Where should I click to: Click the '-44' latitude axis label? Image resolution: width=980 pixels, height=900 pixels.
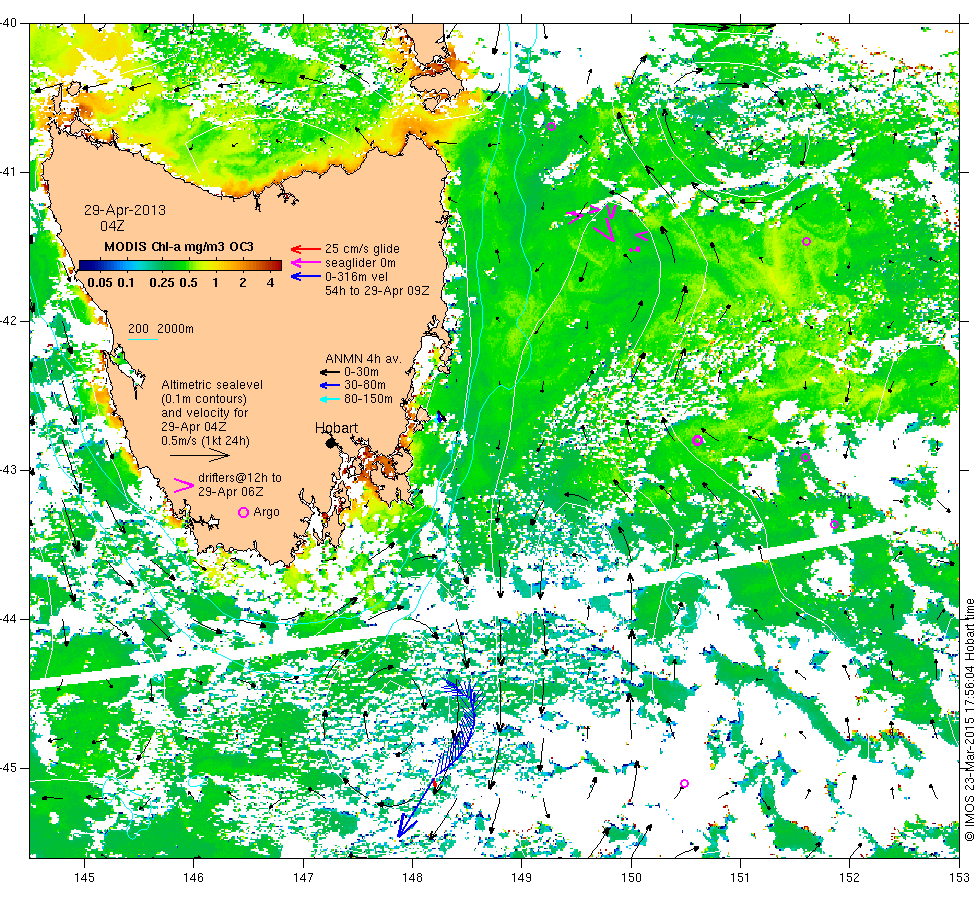pos(9,619)
